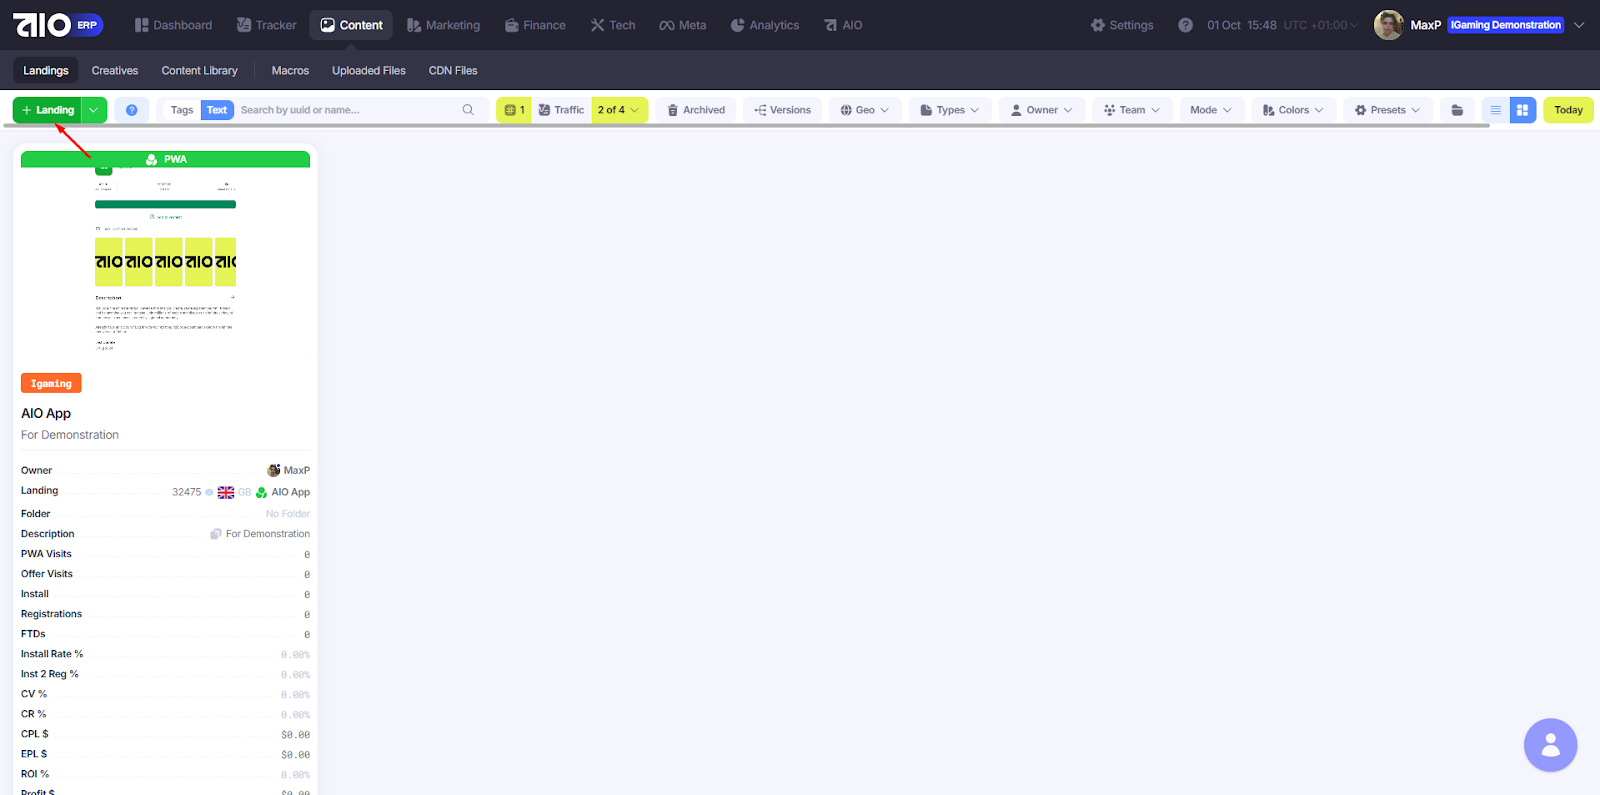
Task: Click the blue help question mark icon
Action: [131, 110]
